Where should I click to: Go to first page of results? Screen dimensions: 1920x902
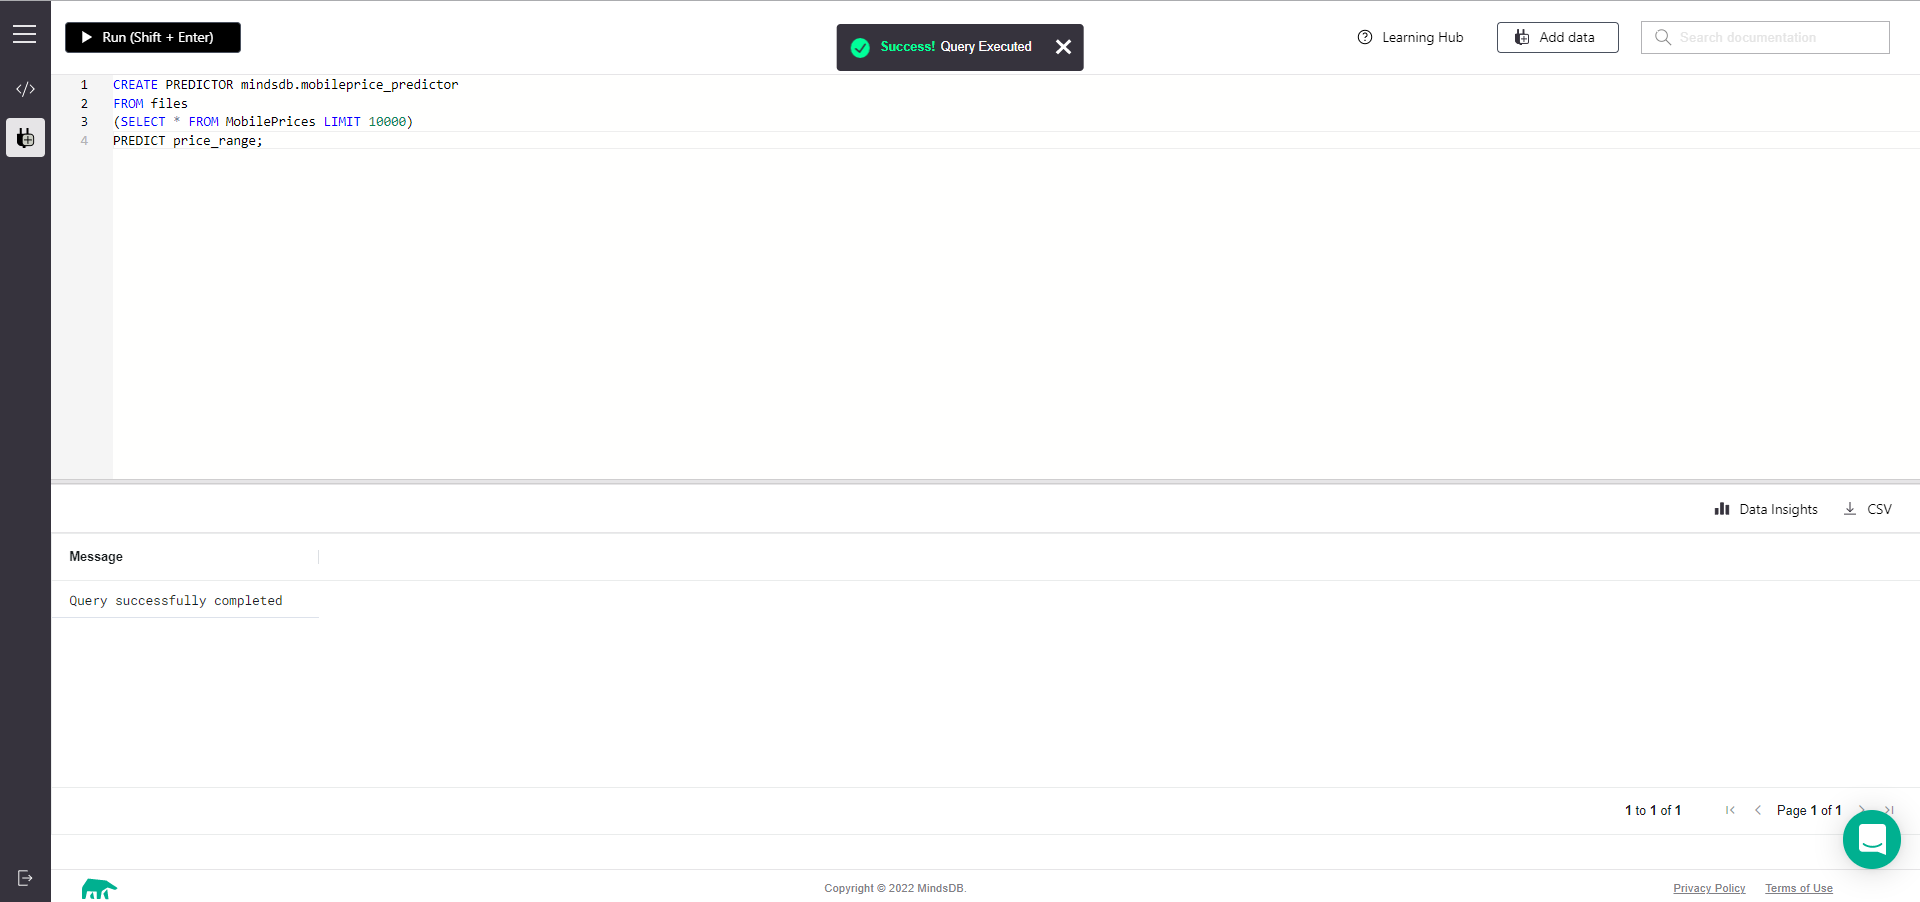[1730, 810]
